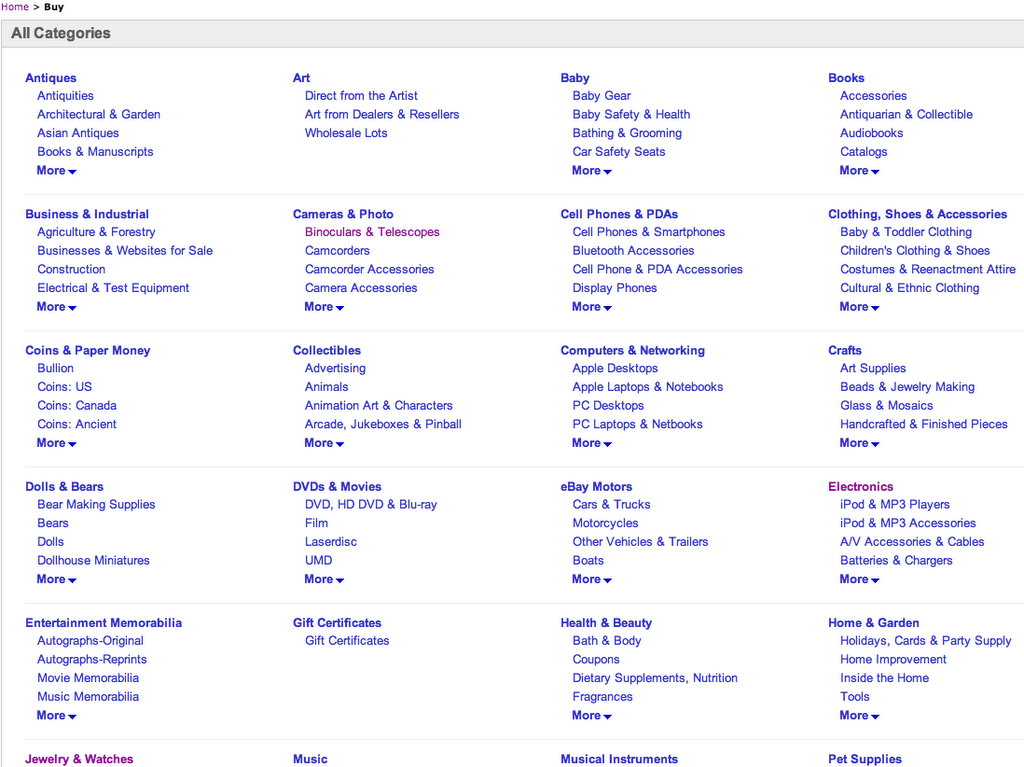Show More under eBay Motors

point(592,579)
